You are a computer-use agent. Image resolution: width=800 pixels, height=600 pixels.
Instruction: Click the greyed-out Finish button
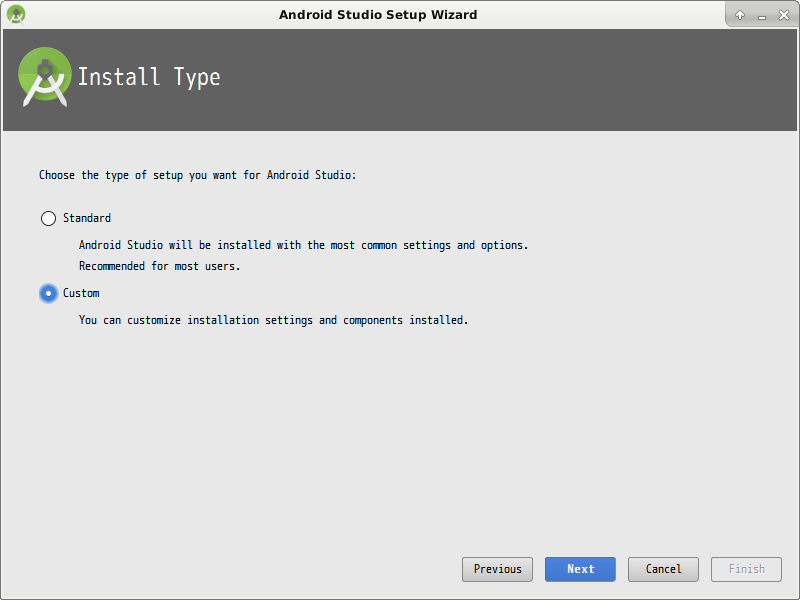[746, 569]
